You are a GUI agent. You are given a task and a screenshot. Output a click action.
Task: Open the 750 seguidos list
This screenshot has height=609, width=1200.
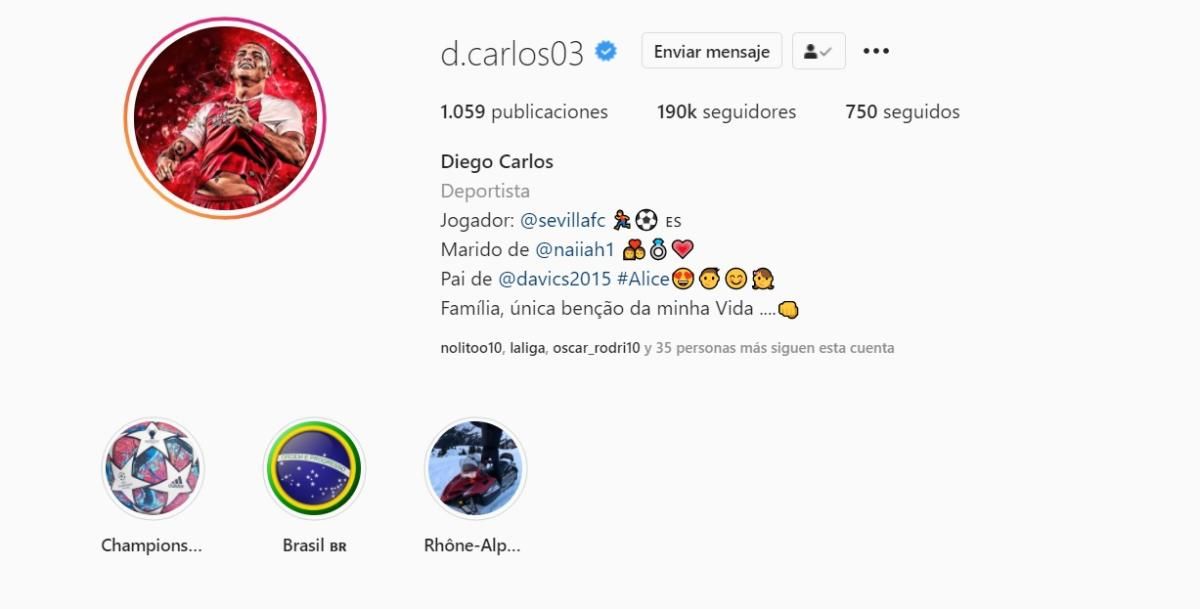click(x=902, y=112)
